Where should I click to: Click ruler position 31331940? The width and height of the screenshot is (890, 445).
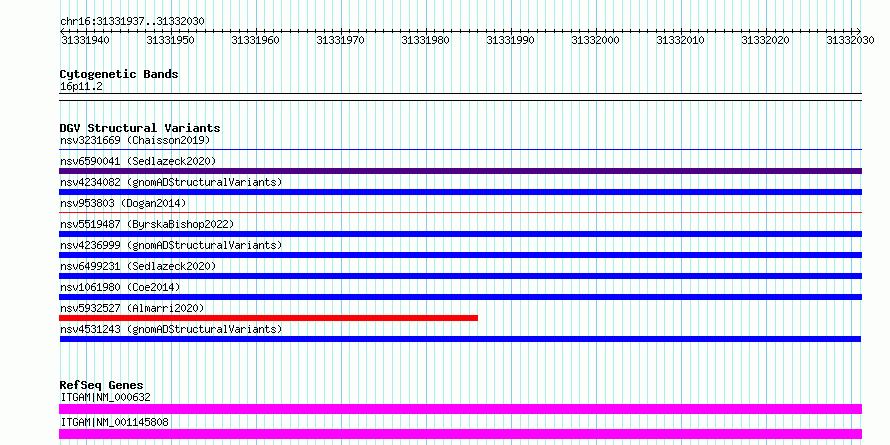[x=85, y=40]
